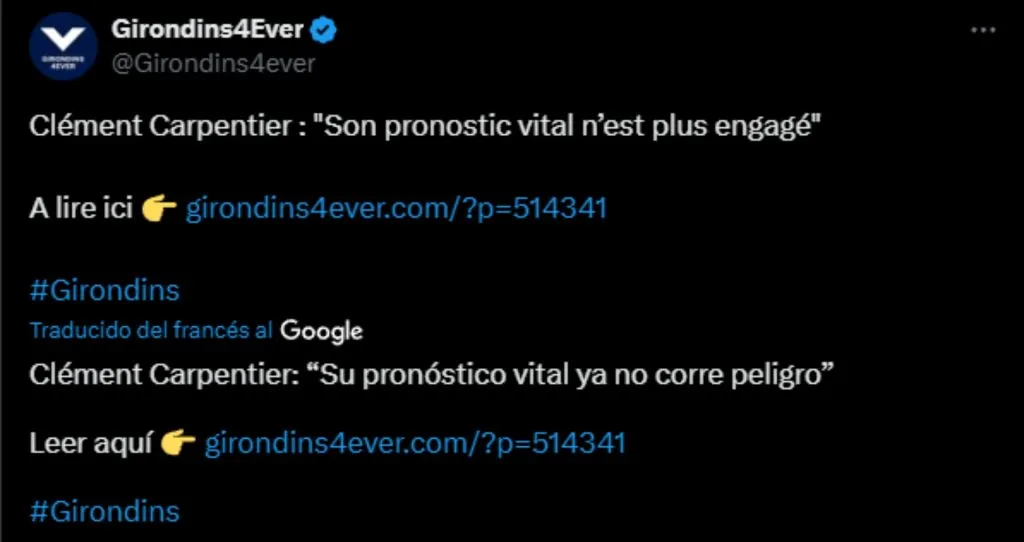Open the first #Girondins hashtag
Screen dimensions: 1024x542
click(105, 291)
